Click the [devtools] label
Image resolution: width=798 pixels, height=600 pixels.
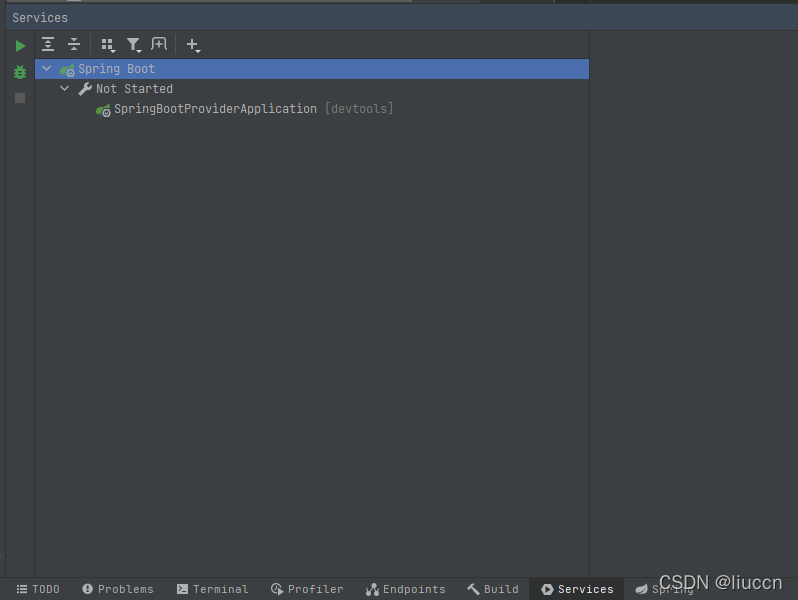pos(359,109)
